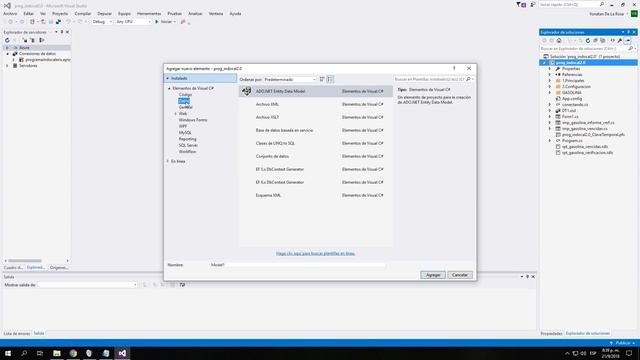Open the Compilar menu

[x=83, y=13]
